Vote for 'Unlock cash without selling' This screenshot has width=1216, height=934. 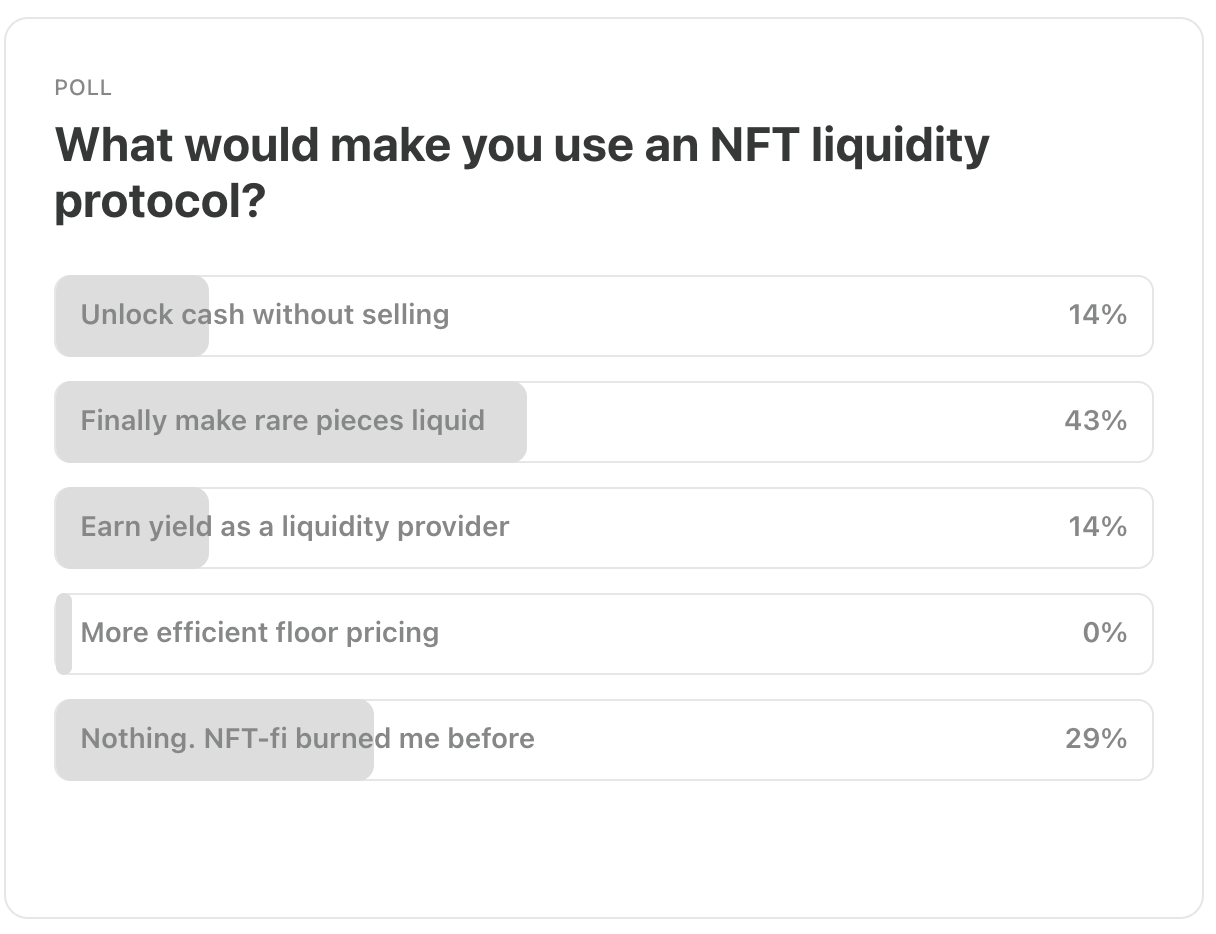[604, 316]
